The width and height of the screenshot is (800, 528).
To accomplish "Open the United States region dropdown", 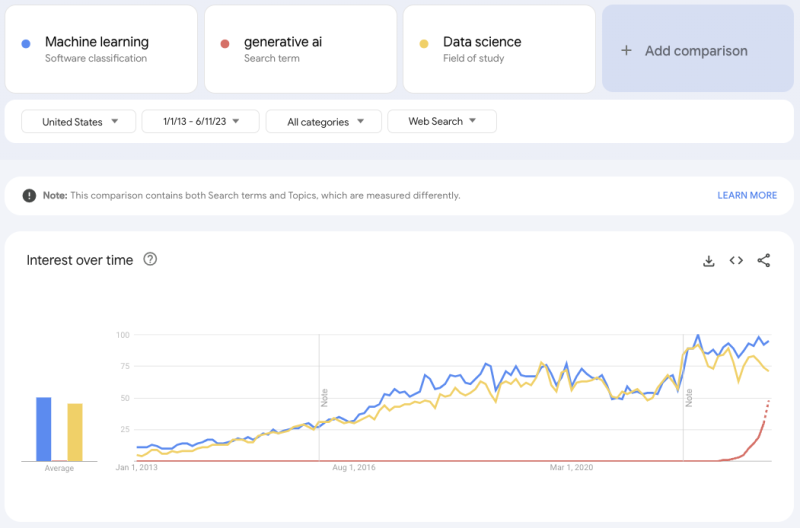I will (78, 122).
